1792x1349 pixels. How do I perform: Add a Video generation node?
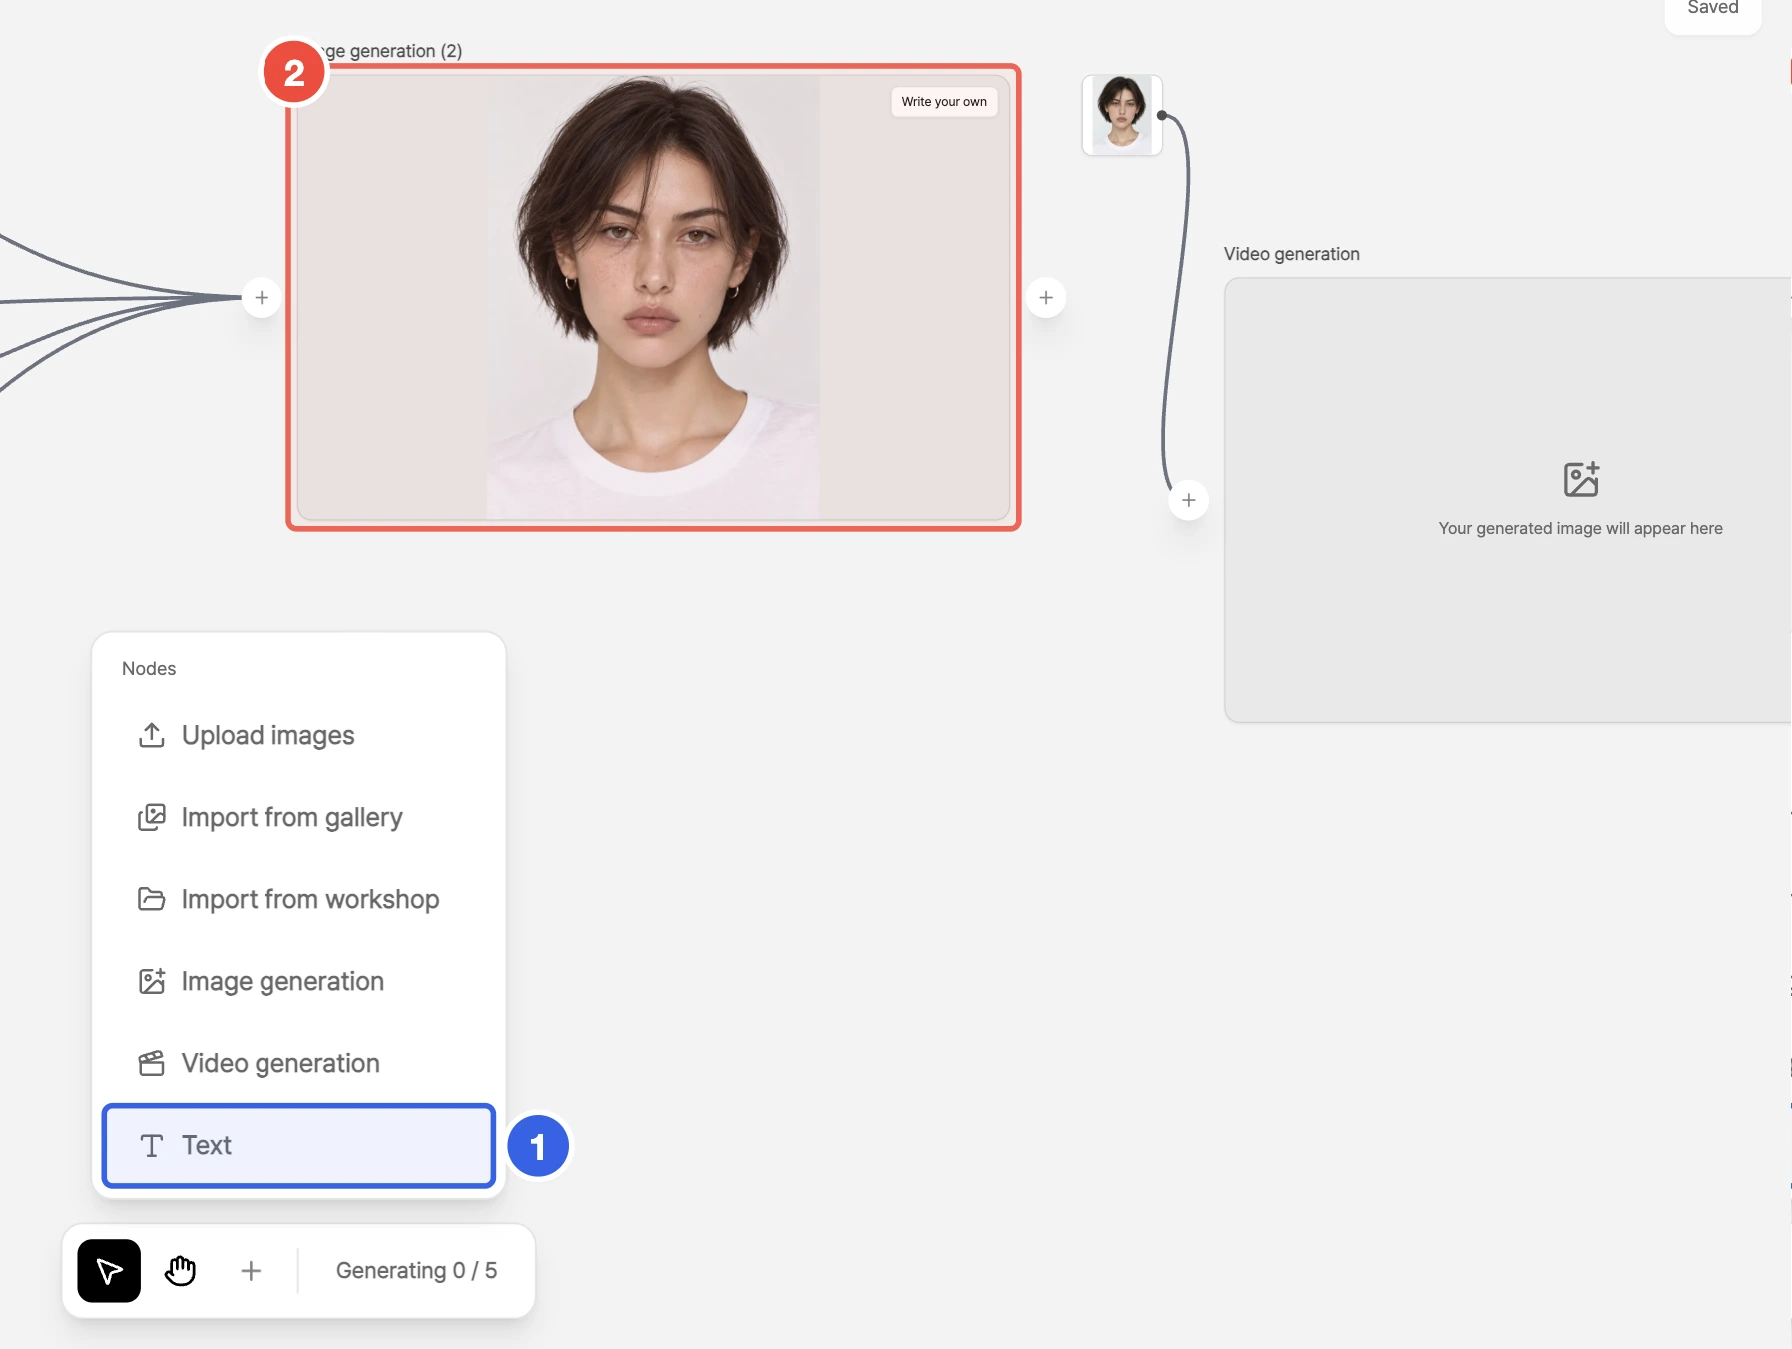(298, 1063)
